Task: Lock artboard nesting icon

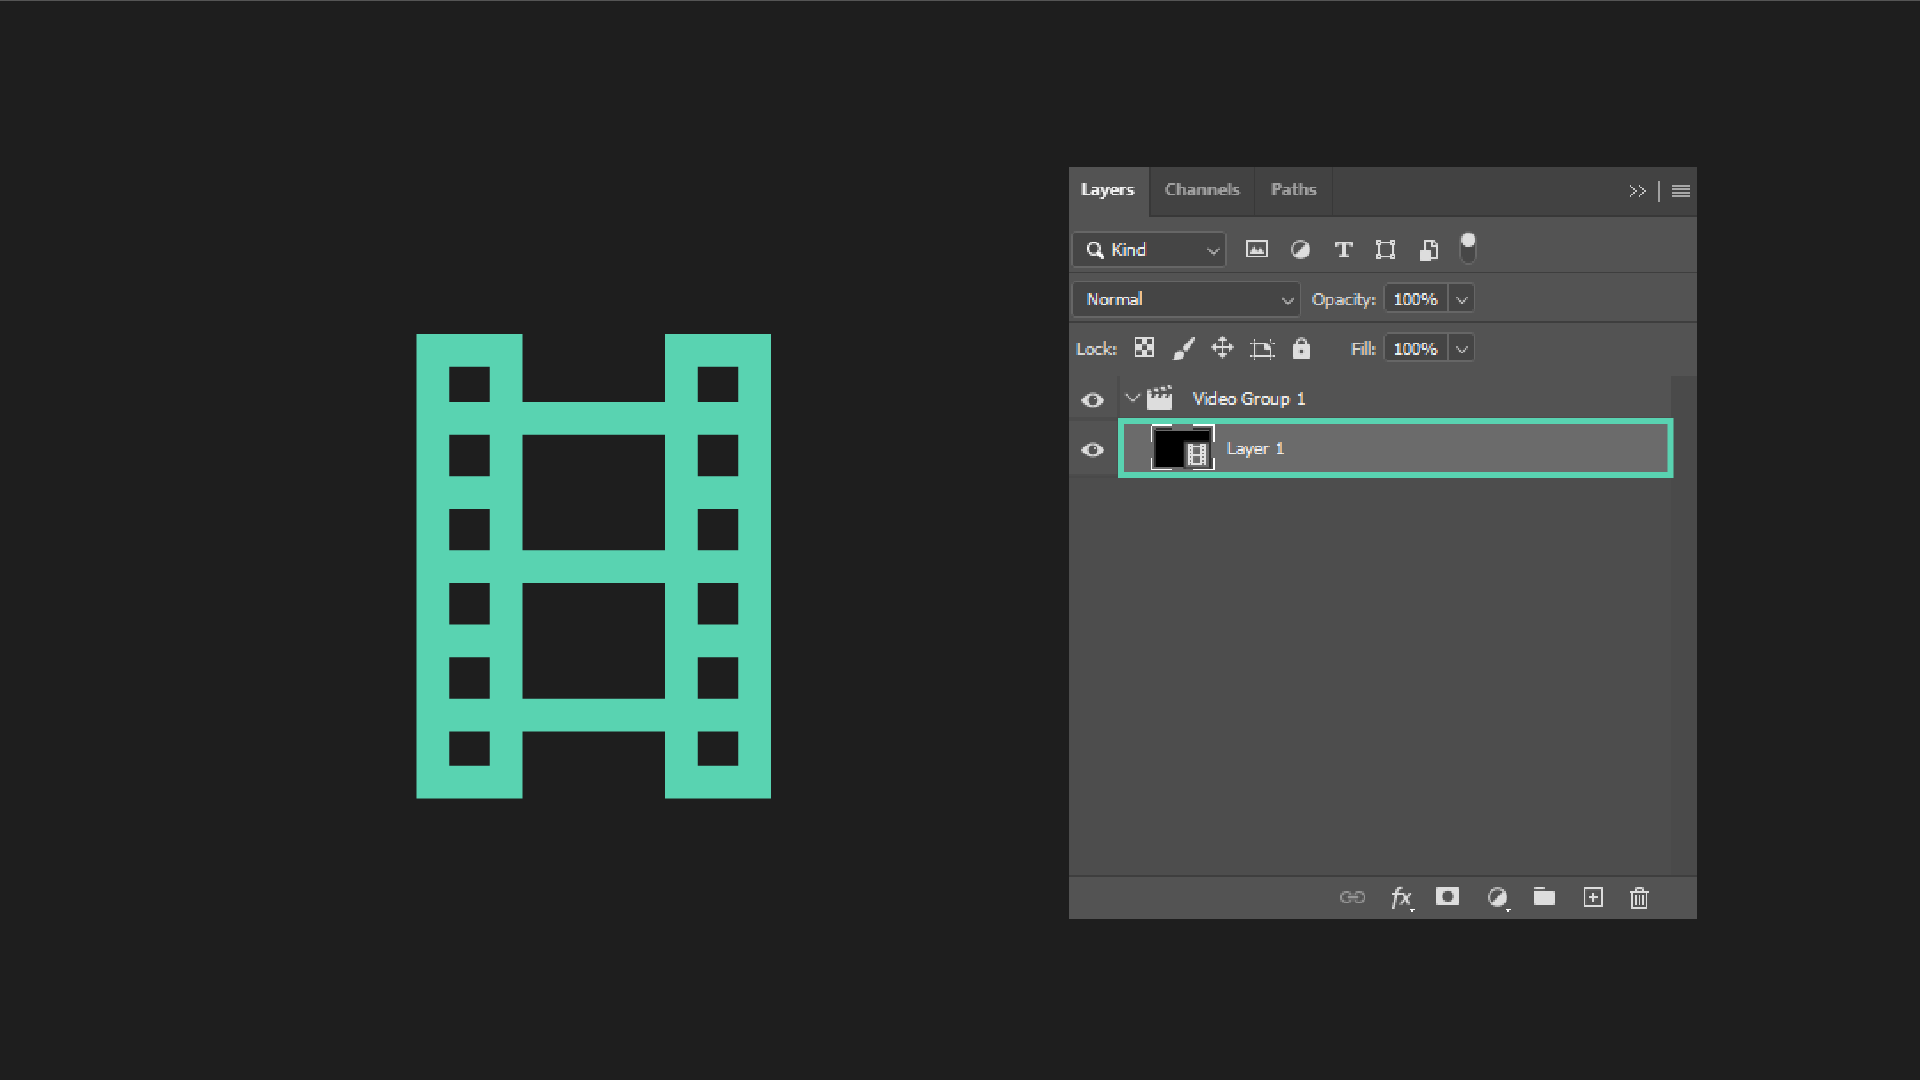Action: [x=1262, y=348]
